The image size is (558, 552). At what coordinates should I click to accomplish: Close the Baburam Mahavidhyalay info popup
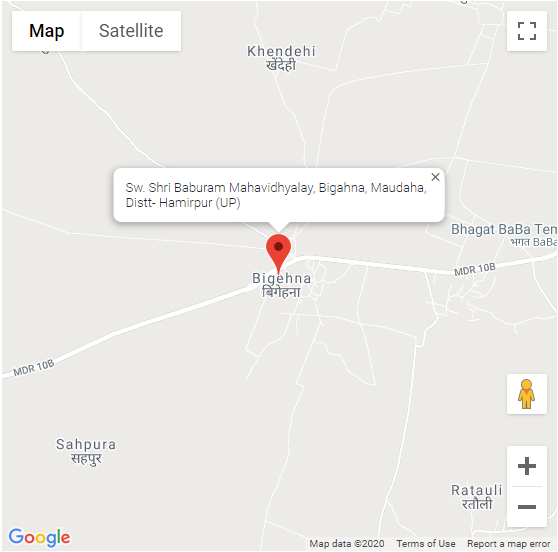(435, 177)
